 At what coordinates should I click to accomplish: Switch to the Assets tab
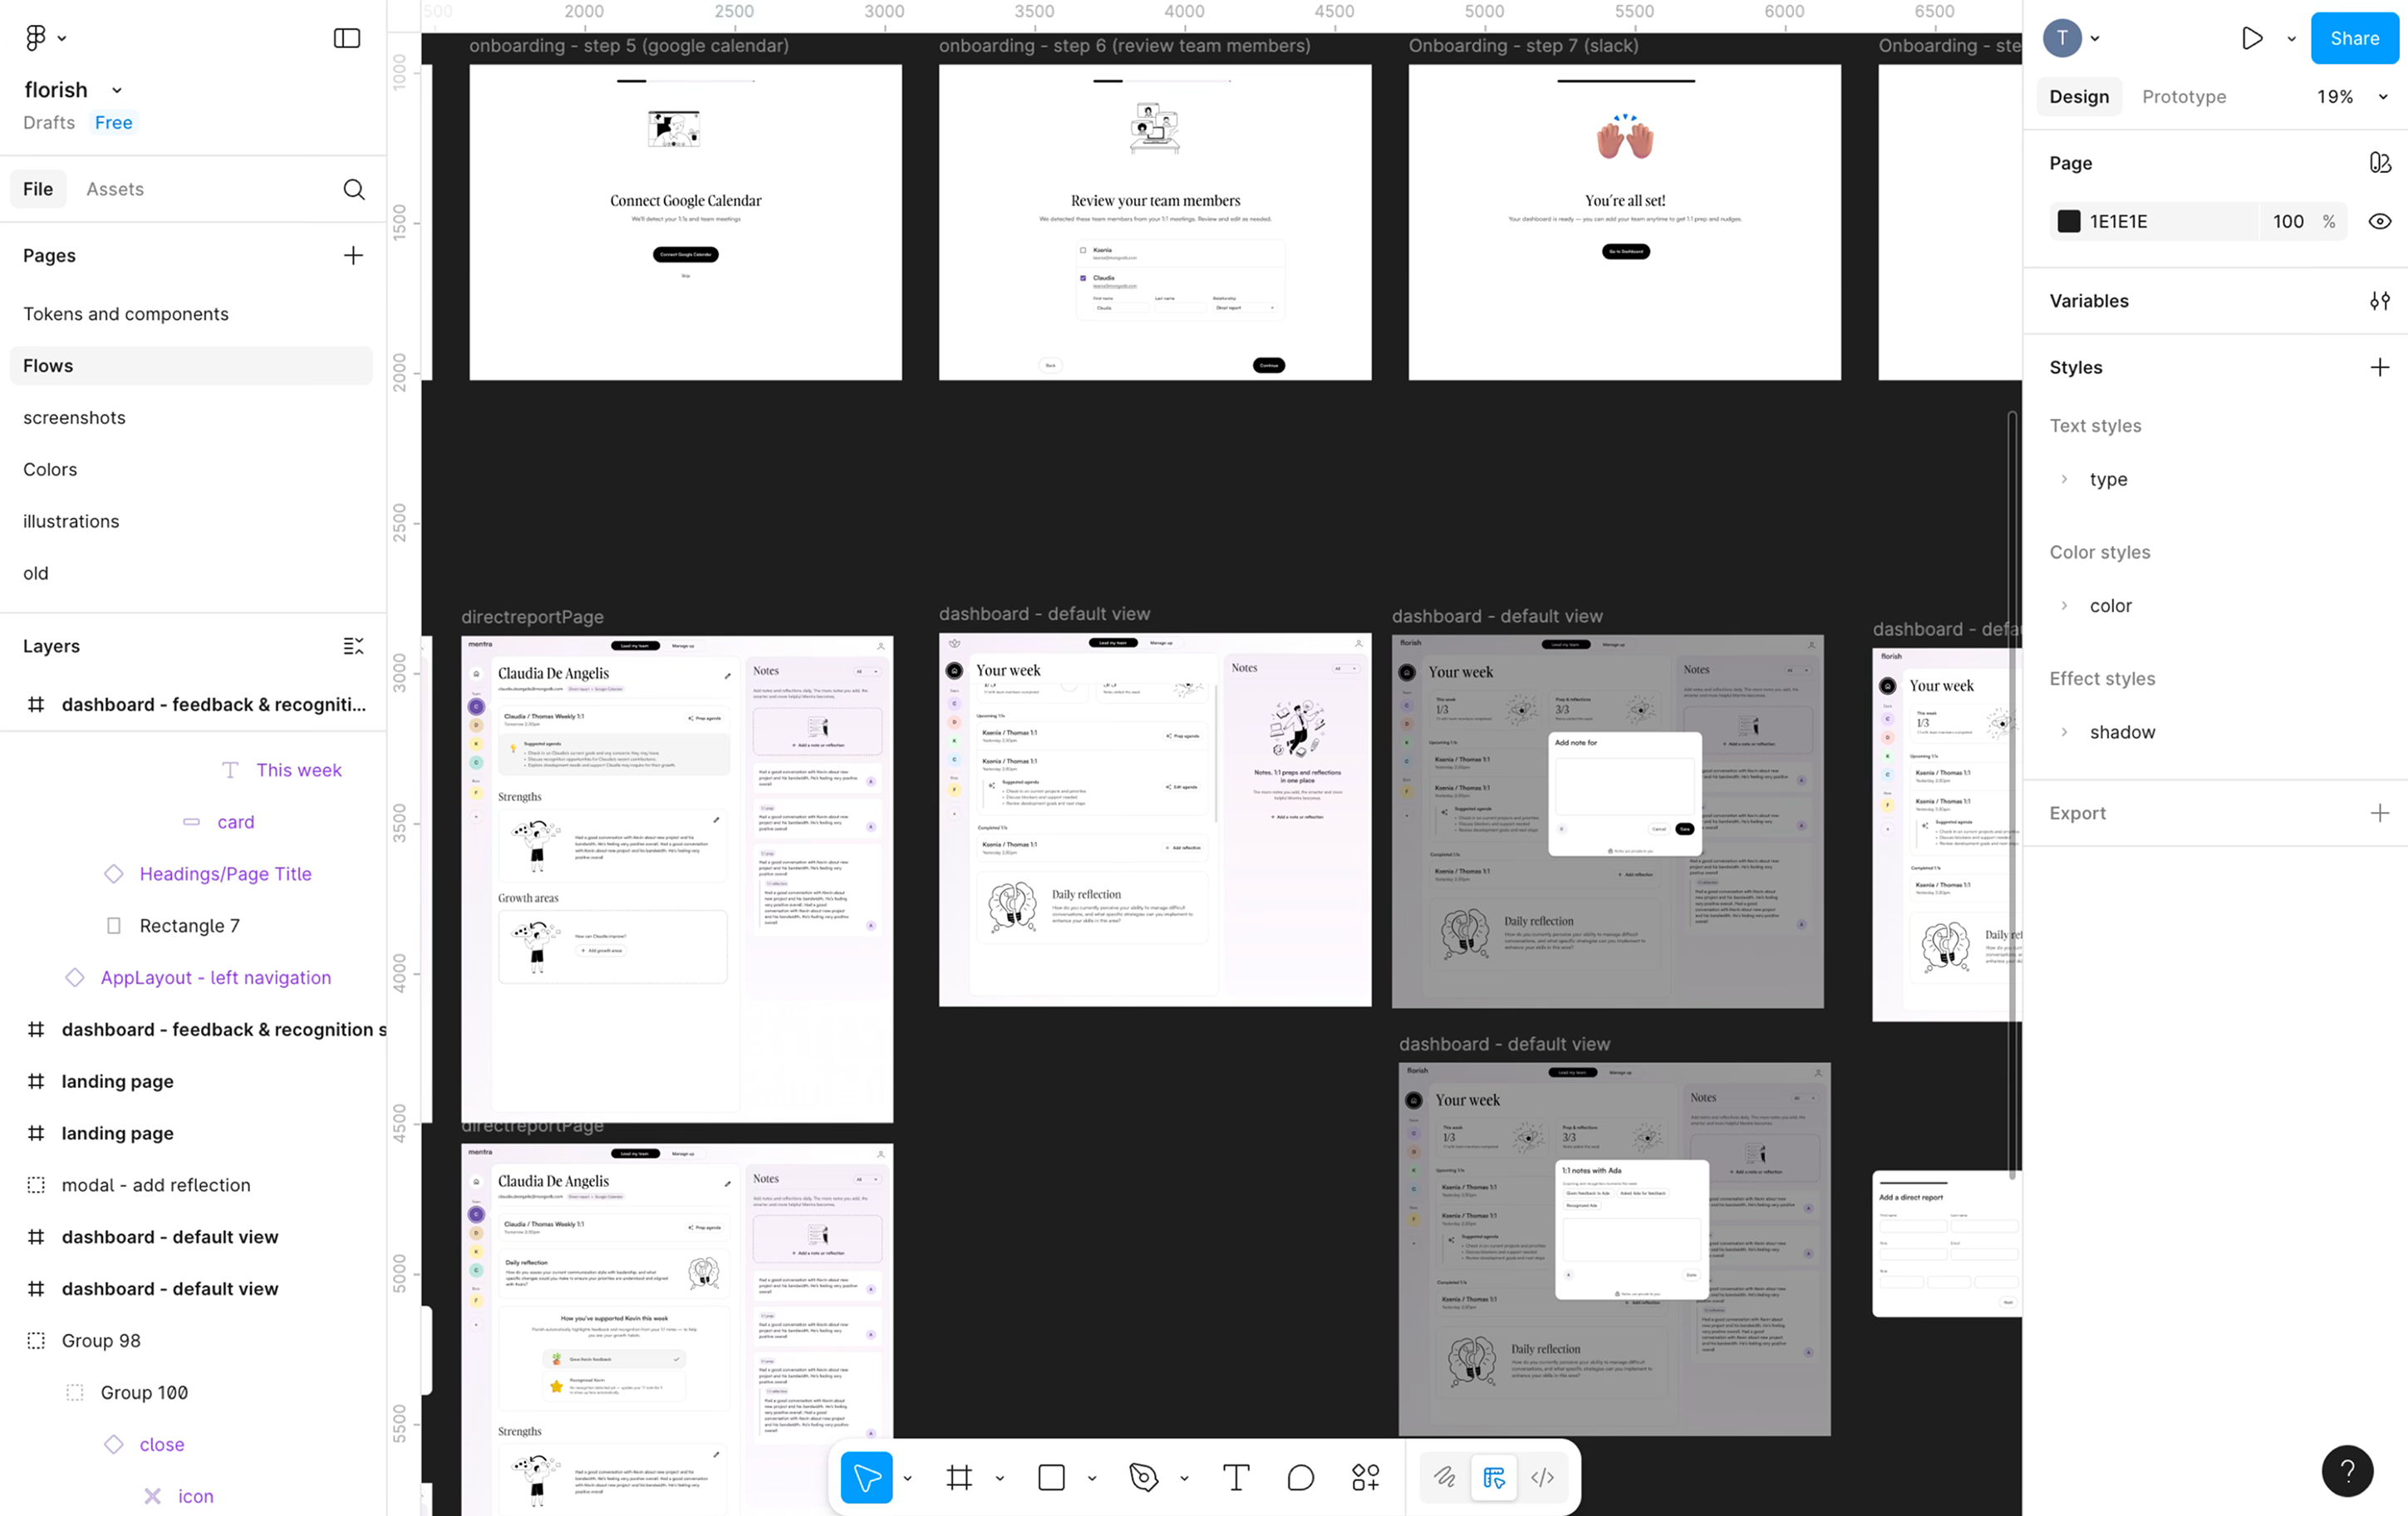115,189
